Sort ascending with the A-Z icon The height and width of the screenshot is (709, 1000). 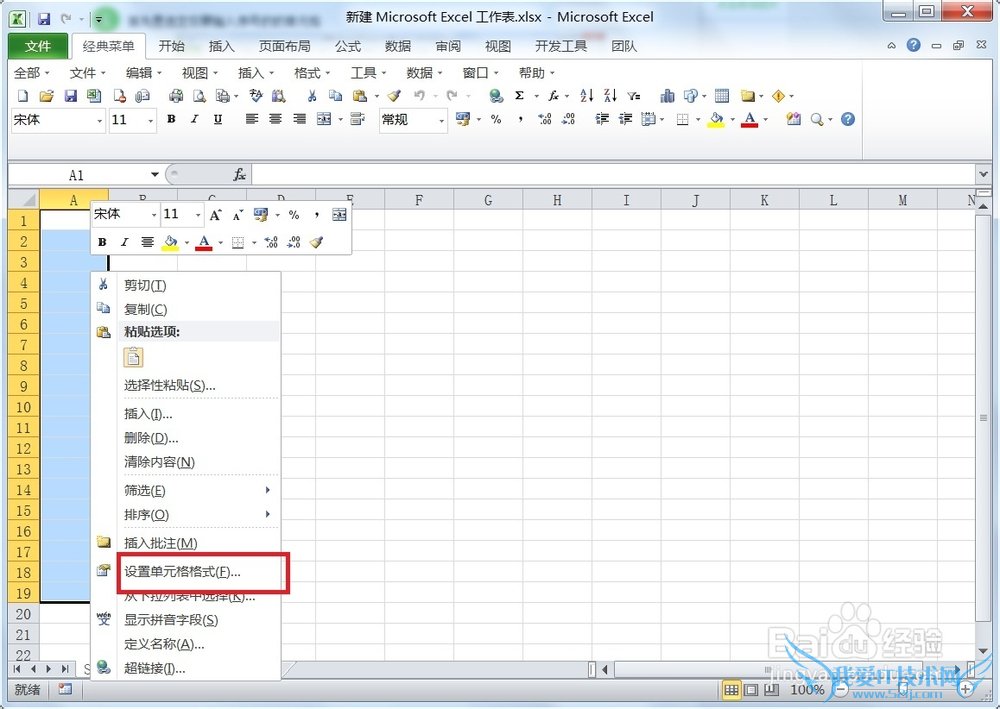587,96
